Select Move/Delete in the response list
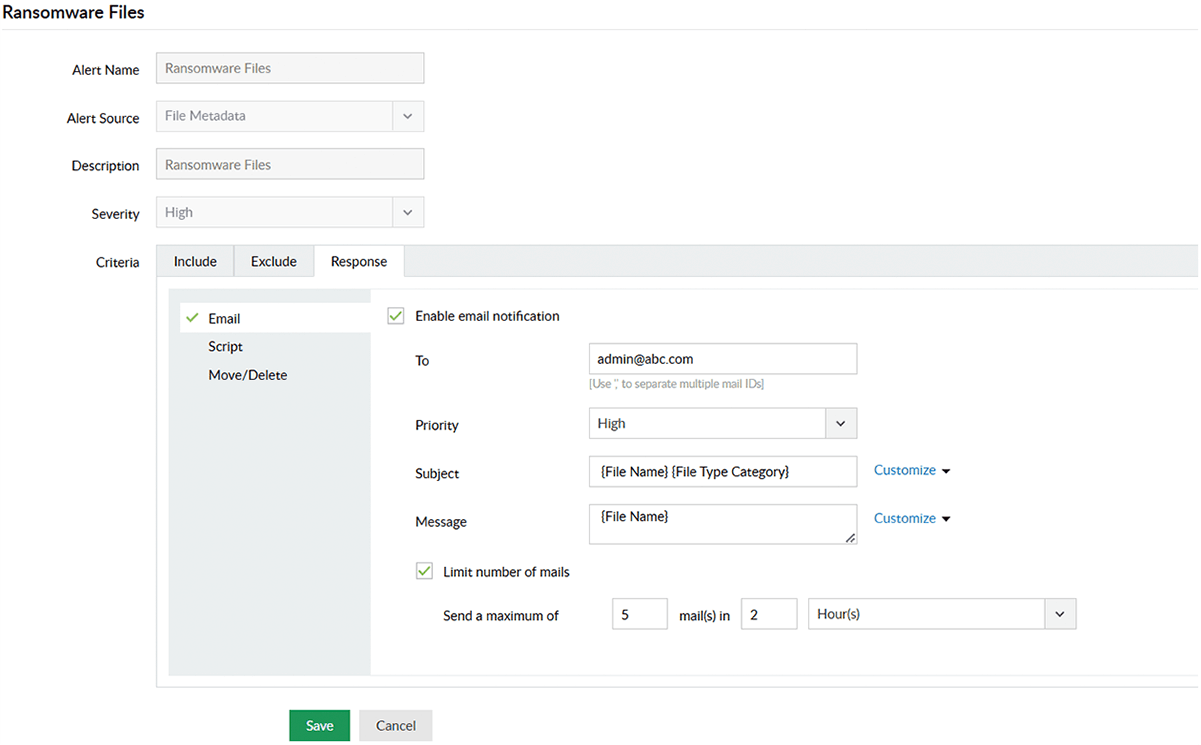The image size is (1201, 745). point(248,375)
